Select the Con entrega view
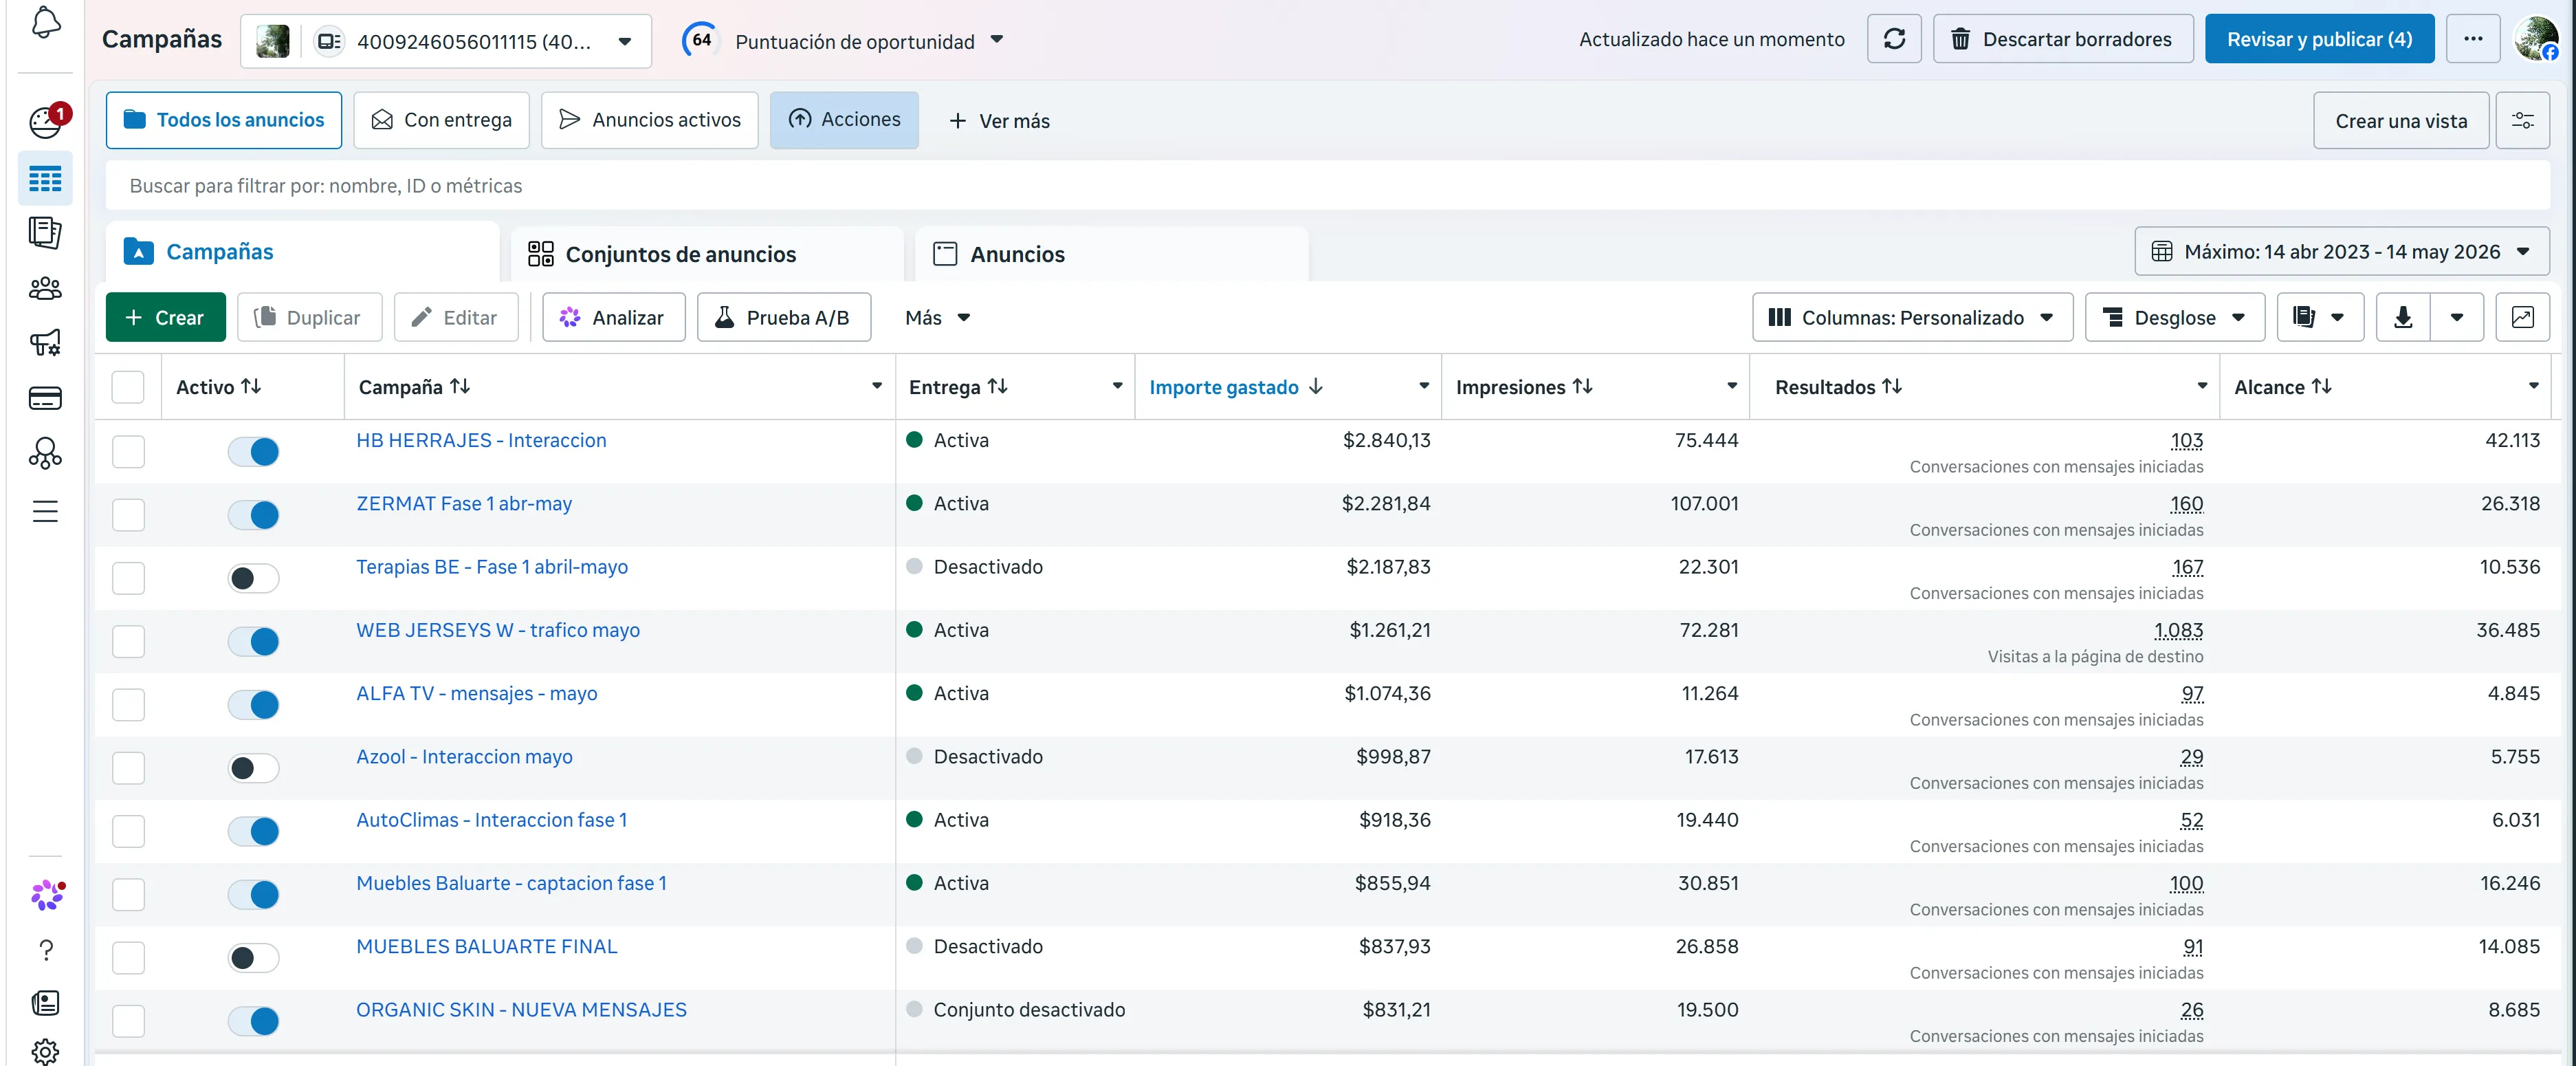 click(441, 120)
